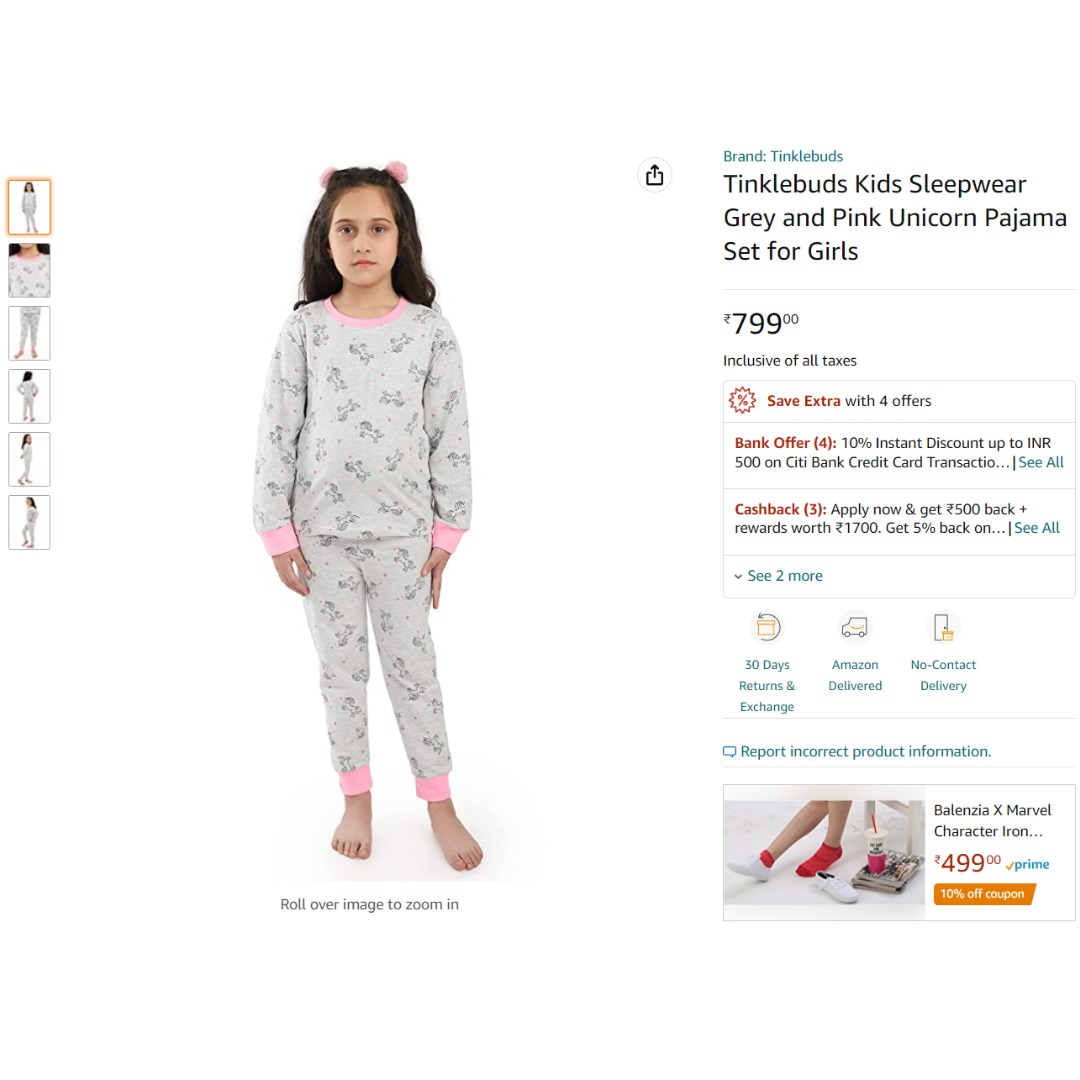The width and height of the screenshot is (1080, 1080).
Task: Open See All for Bank Offer
Action: point(1041,462)
